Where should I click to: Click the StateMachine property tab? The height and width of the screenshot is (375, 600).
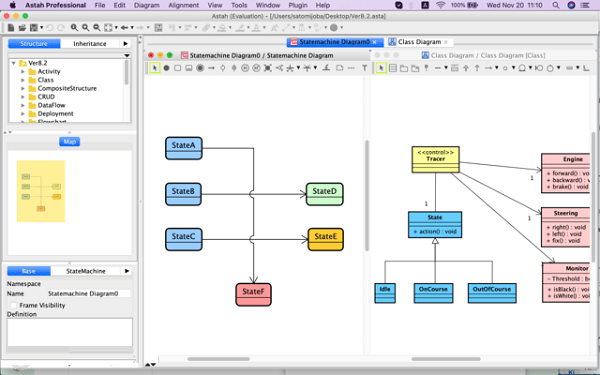86,271
